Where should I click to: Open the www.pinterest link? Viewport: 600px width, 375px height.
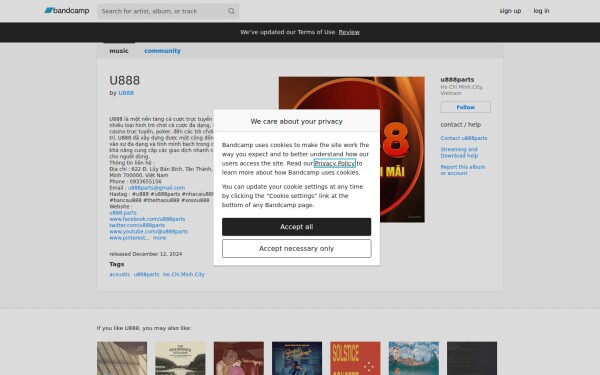pos(129,238)
